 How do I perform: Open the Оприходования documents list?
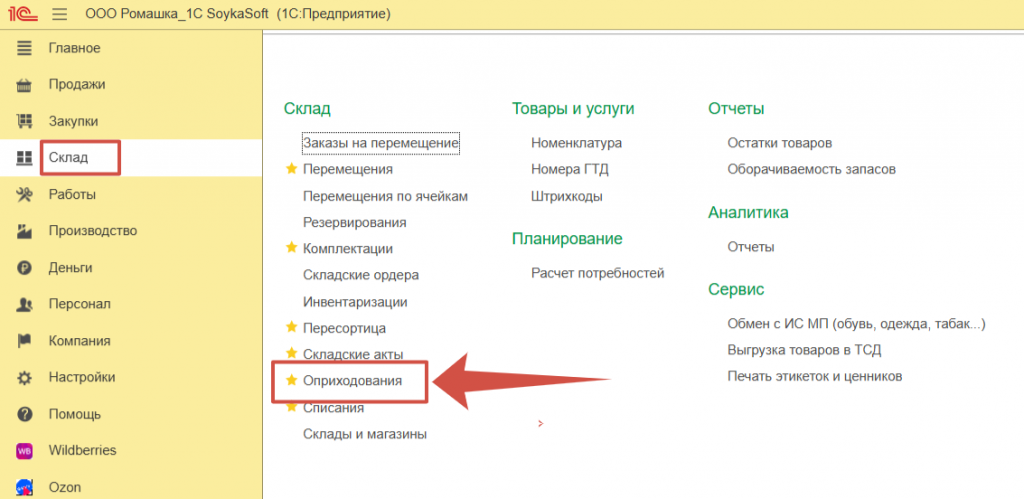point(352,381)
